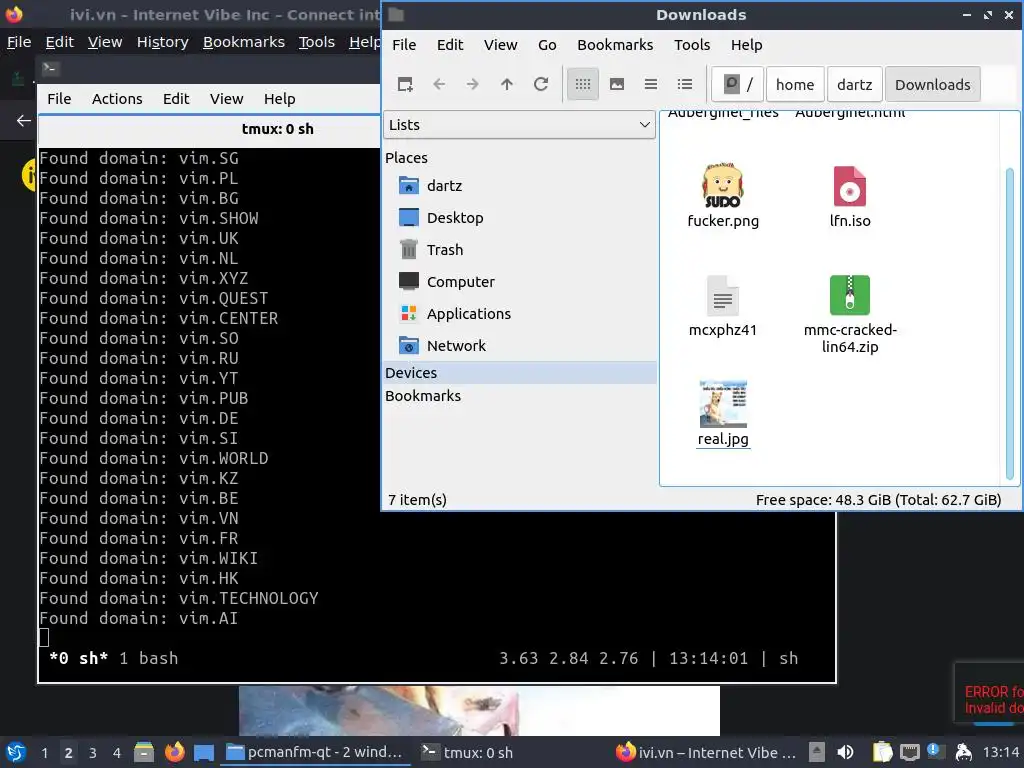The height and width of the screenshot is (768, 1024).
Task: Open the file manager View menu
Action: (x=500, y=44)
